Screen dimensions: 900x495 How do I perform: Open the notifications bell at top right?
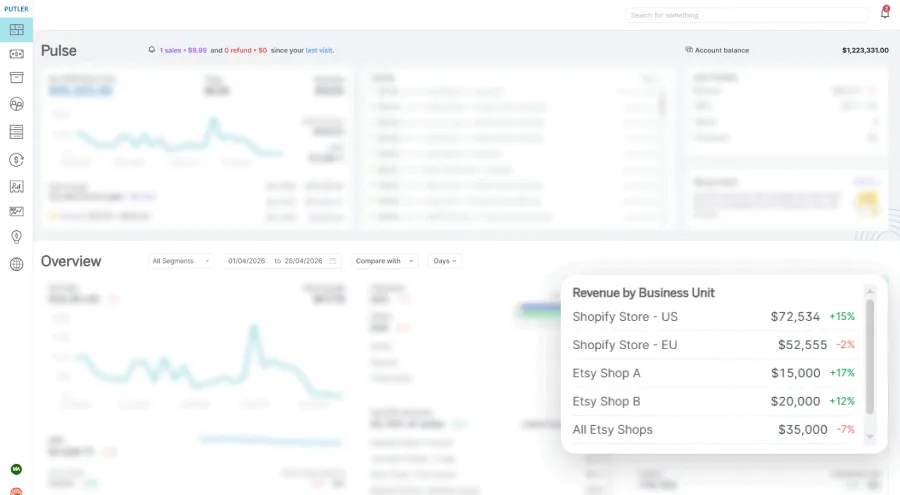pos(885,12)
